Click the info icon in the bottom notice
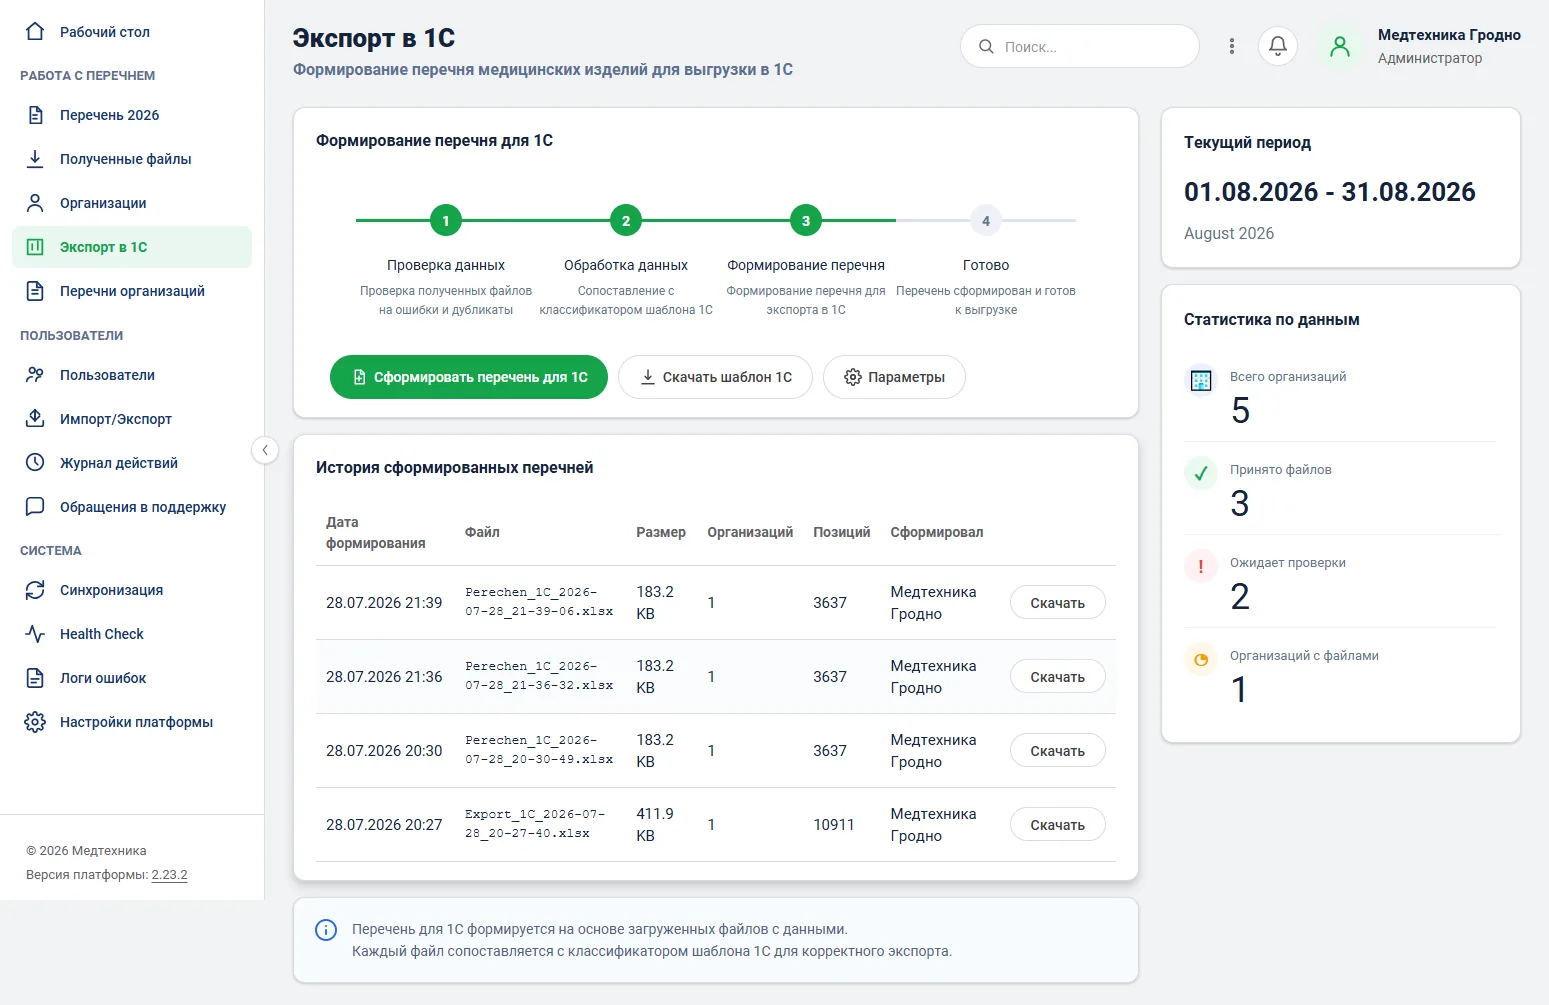1549x1005 pixels. click(326, 930)
